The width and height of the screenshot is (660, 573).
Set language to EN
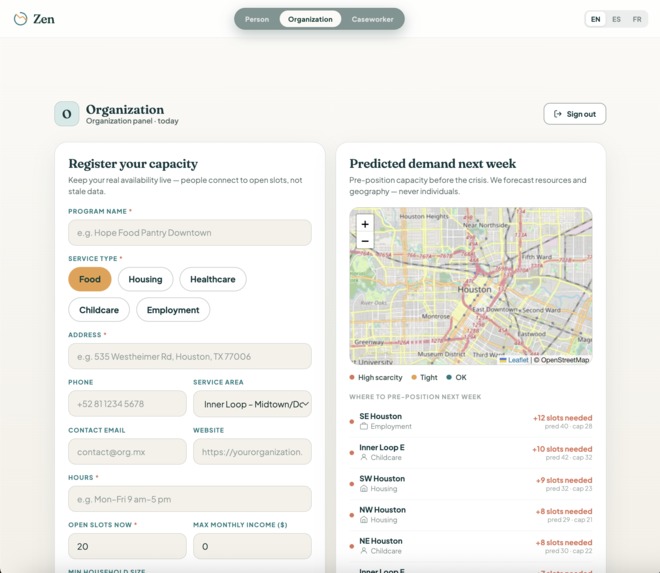click(x=596, y=19)
